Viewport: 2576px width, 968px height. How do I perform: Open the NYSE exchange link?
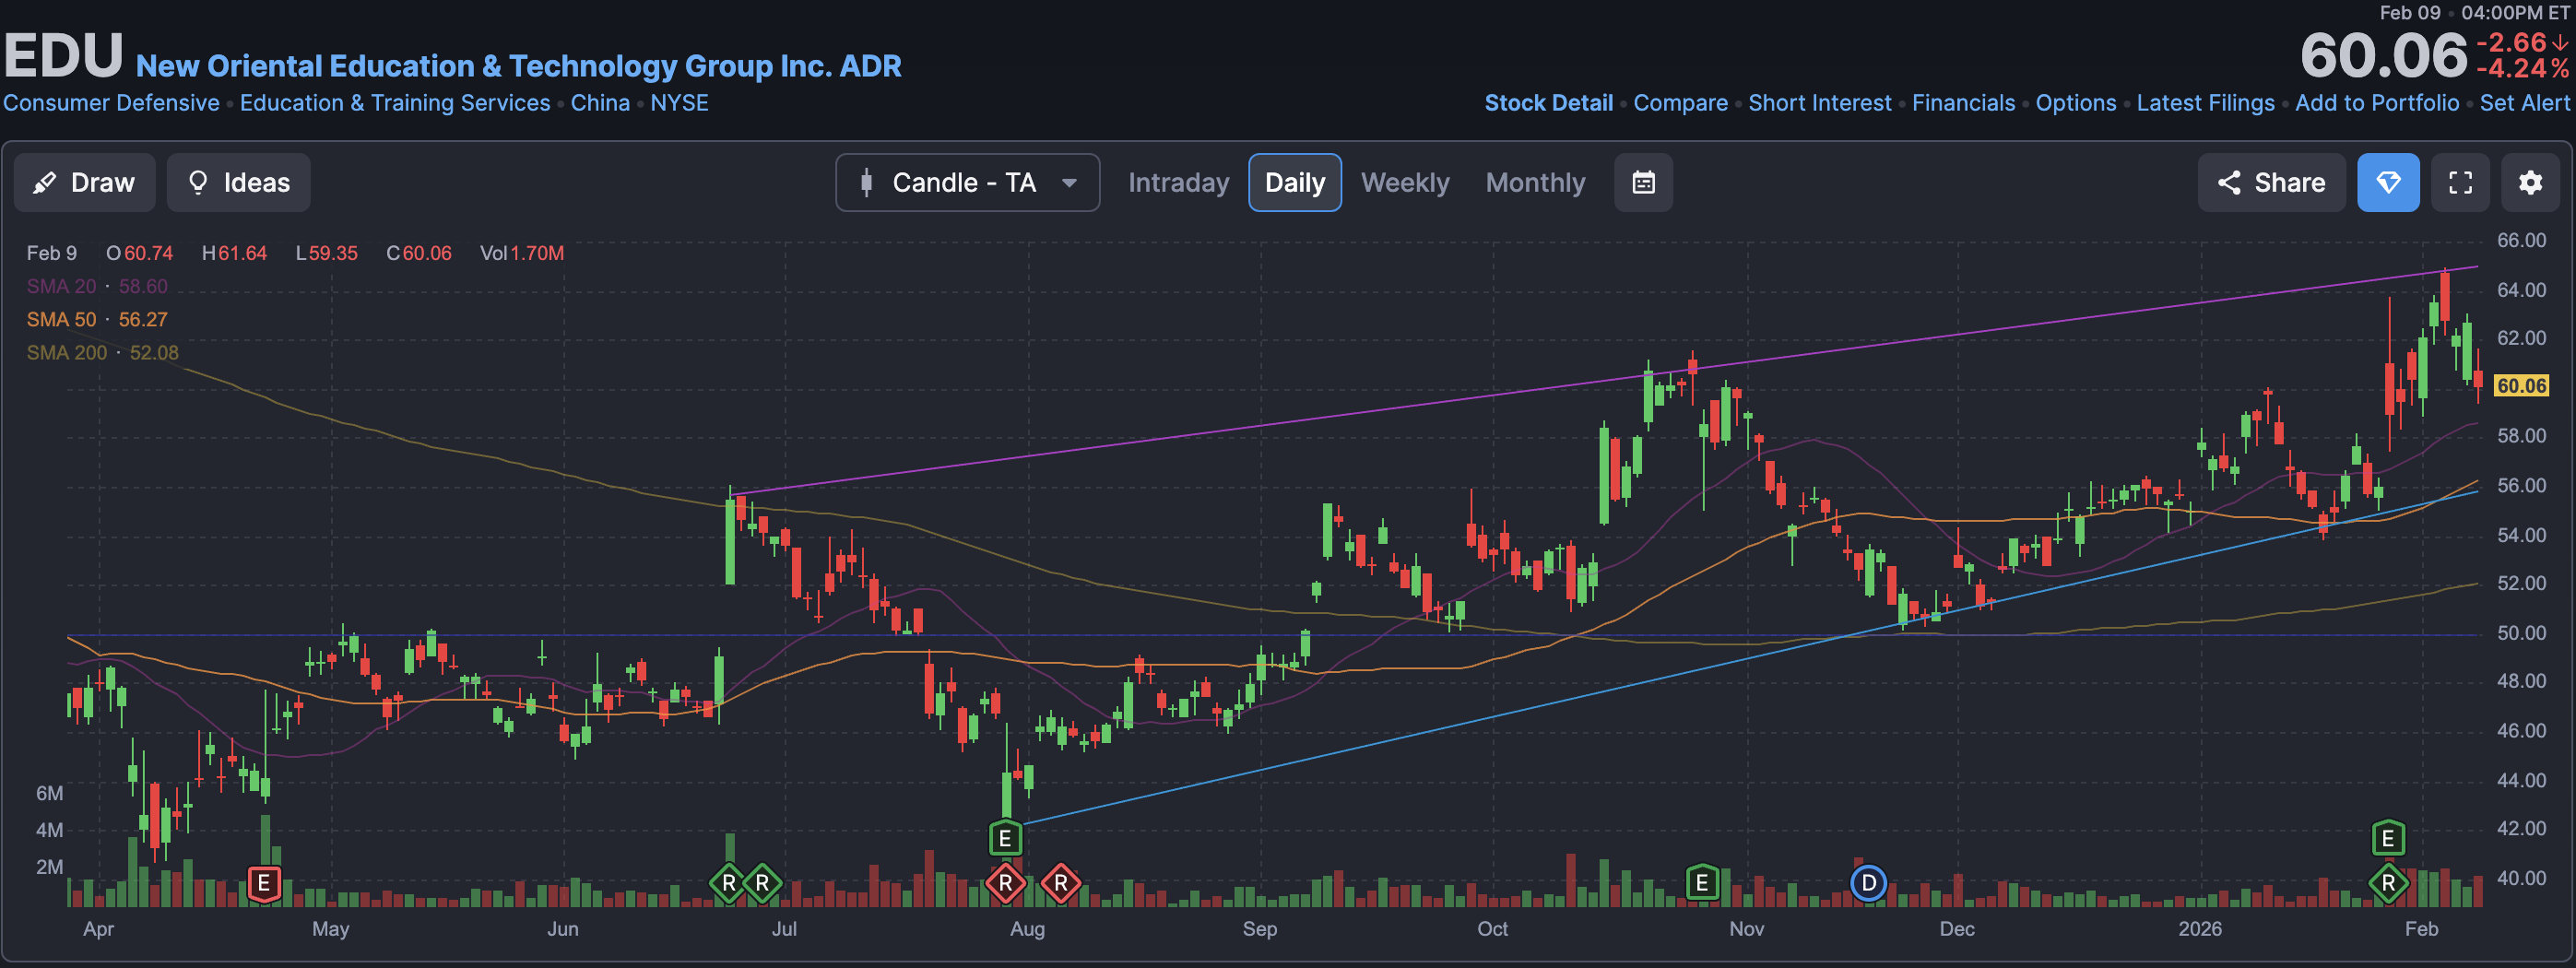coord(679,103)
